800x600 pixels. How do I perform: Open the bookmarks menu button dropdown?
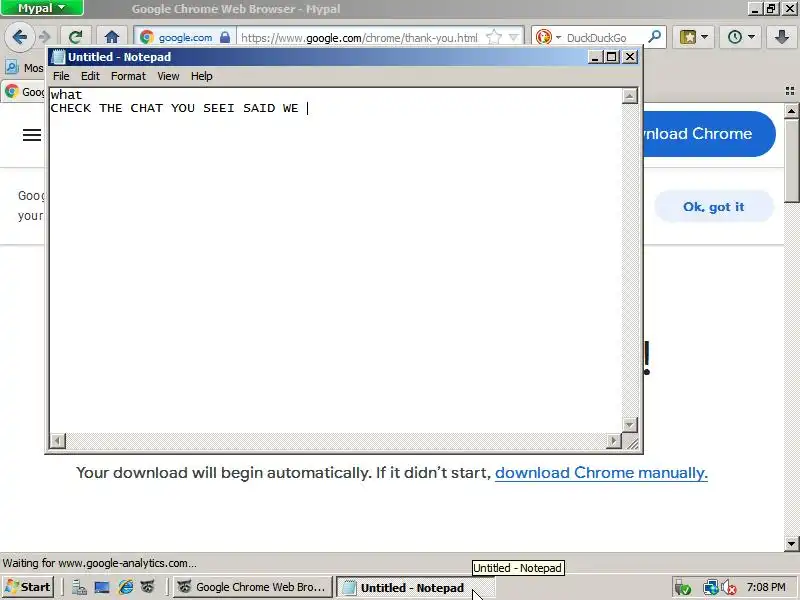693,37
